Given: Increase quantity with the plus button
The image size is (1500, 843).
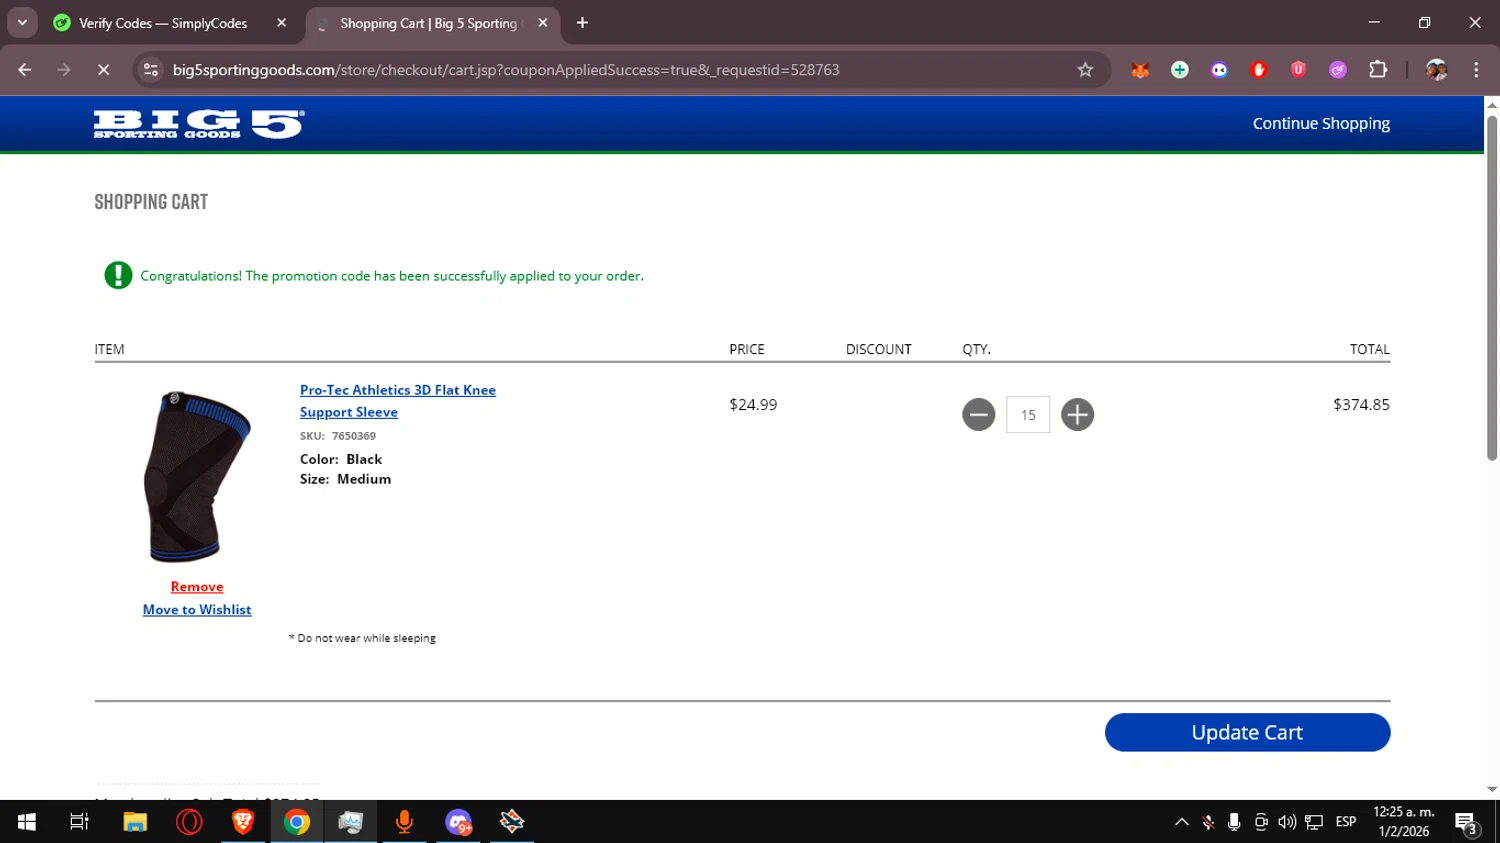Looking at the screenshot, I should click(1077, 414).
